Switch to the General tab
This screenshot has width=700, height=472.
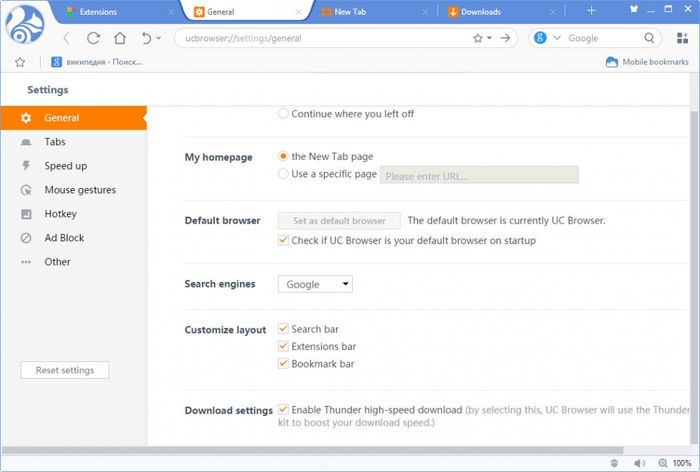tap(246, 12)
